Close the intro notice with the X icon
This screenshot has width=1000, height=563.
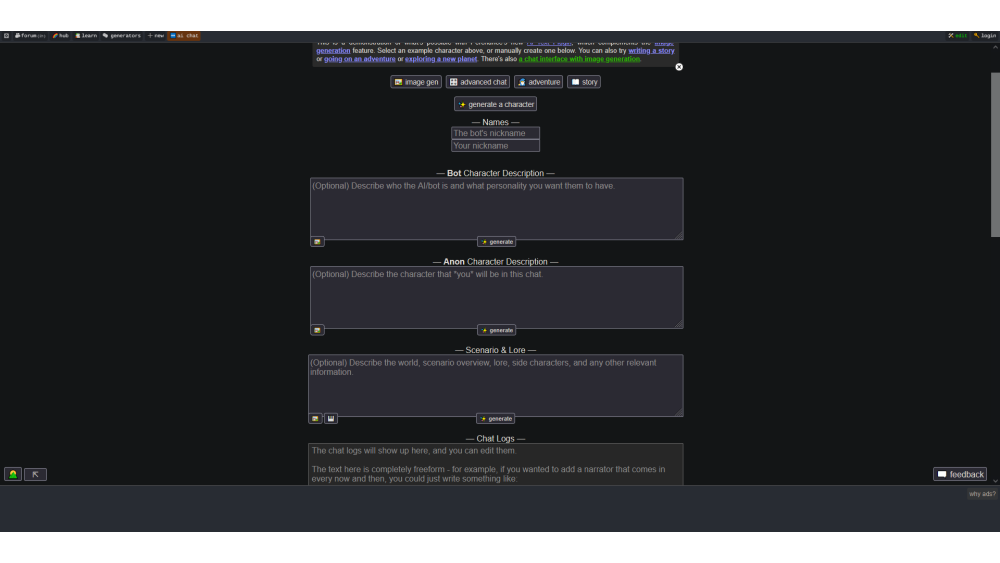click(x=679, y=67)
